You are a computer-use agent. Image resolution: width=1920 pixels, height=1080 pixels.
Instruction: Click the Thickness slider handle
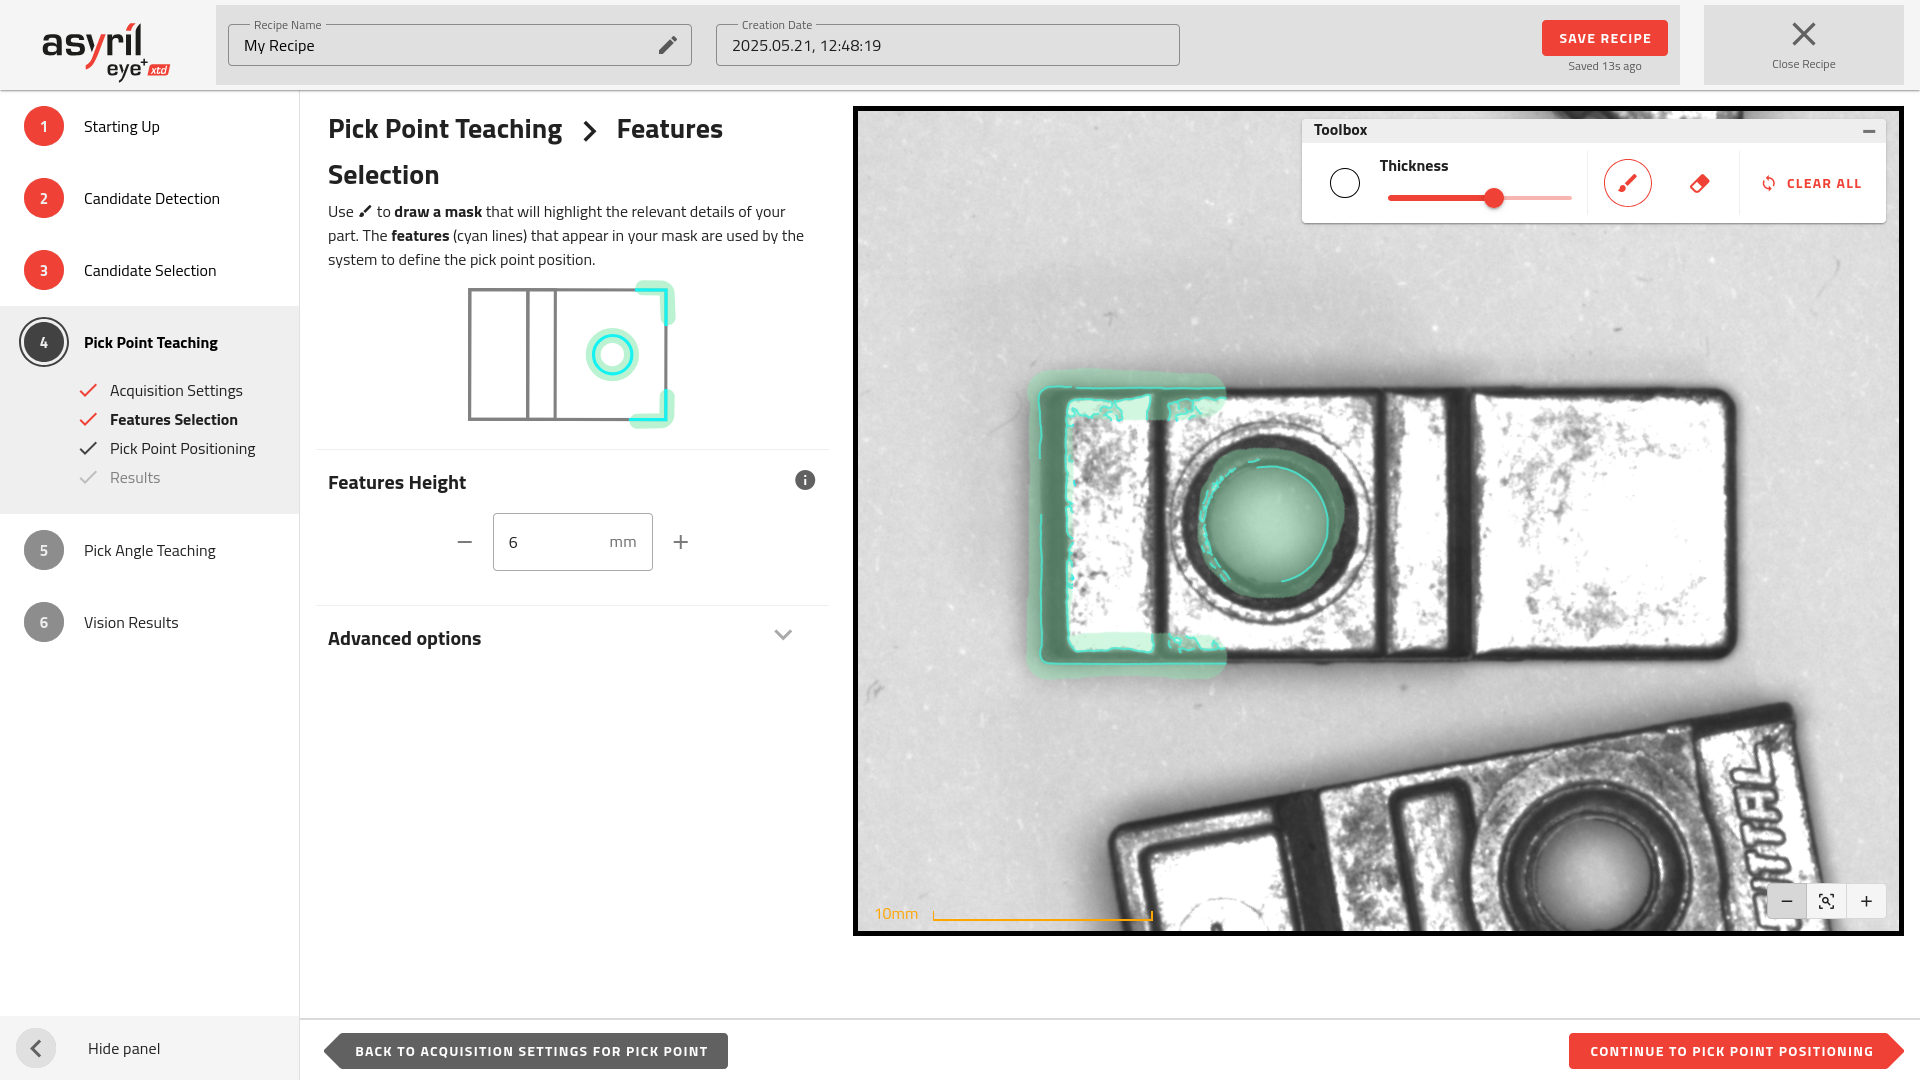1494,198
